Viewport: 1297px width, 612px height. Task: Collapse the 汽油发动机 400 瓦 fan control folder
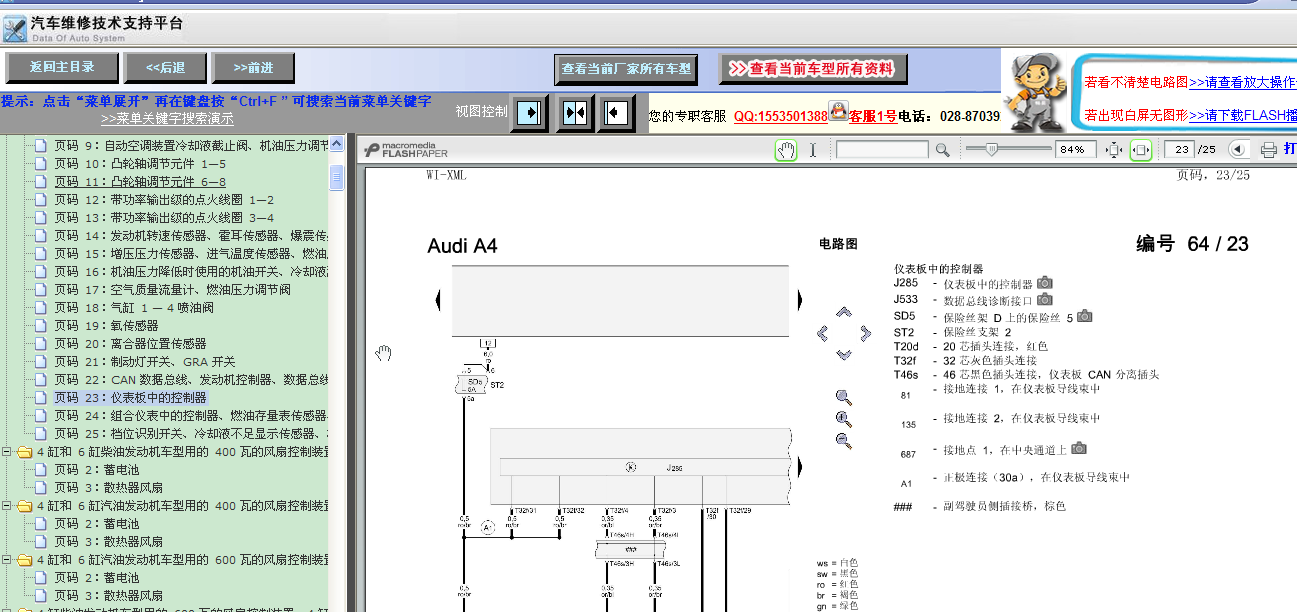8,506
